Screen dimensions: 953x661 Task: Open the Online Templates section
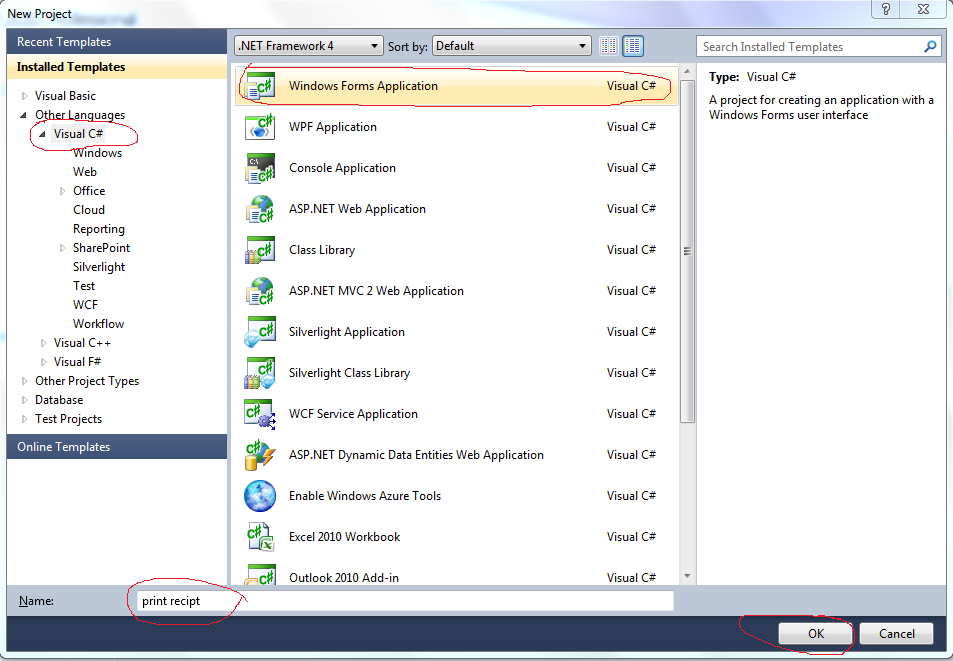click(117, 447)
